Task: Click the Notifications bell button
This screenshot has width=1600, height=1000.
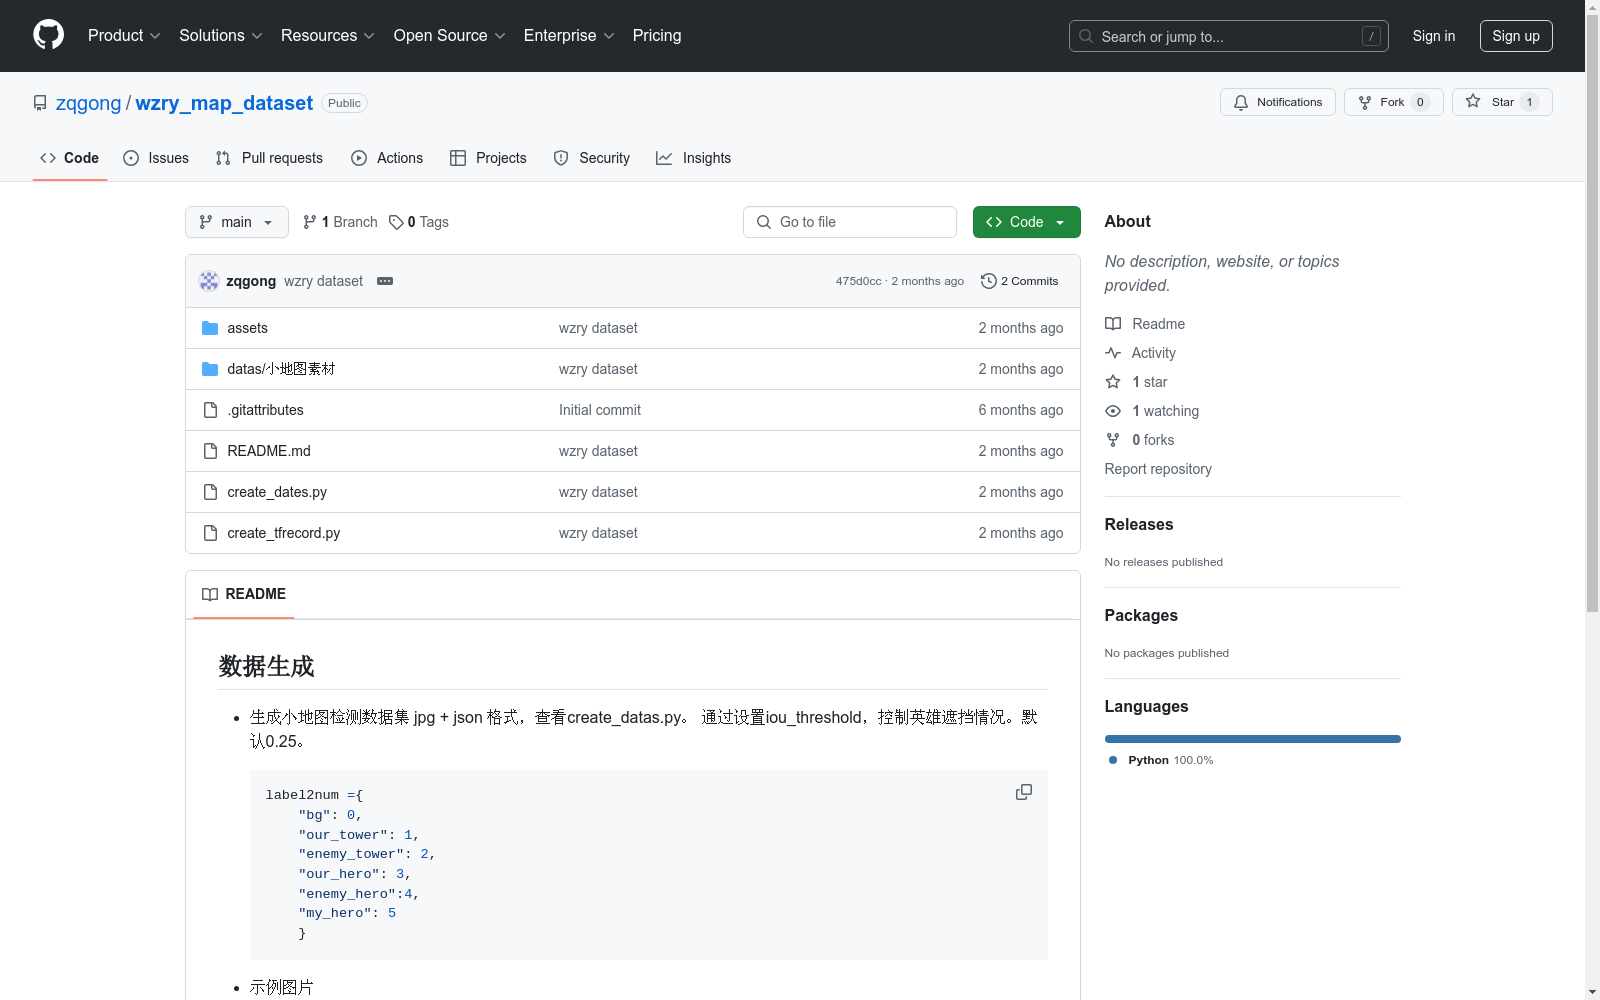Action: click(1277, 102)
